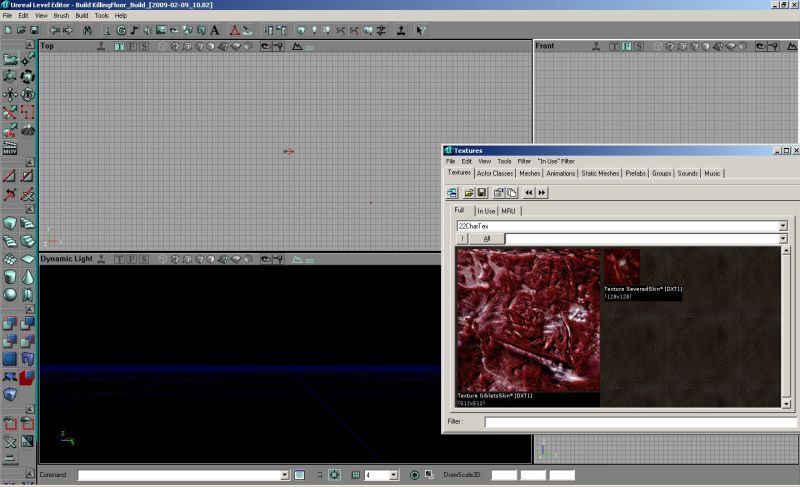Click the Save icon in Textures window

point(481,193)
